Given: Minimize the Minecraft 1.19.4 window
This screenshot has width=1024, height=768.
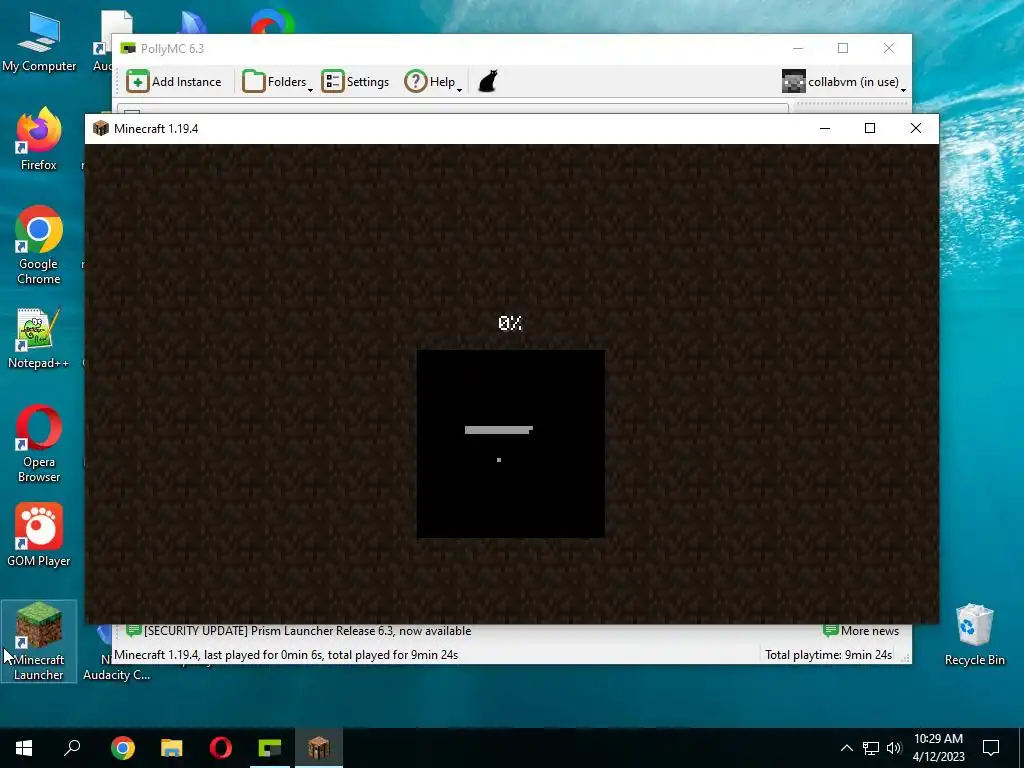Looking at the screenshot, I should coord(825,129).
